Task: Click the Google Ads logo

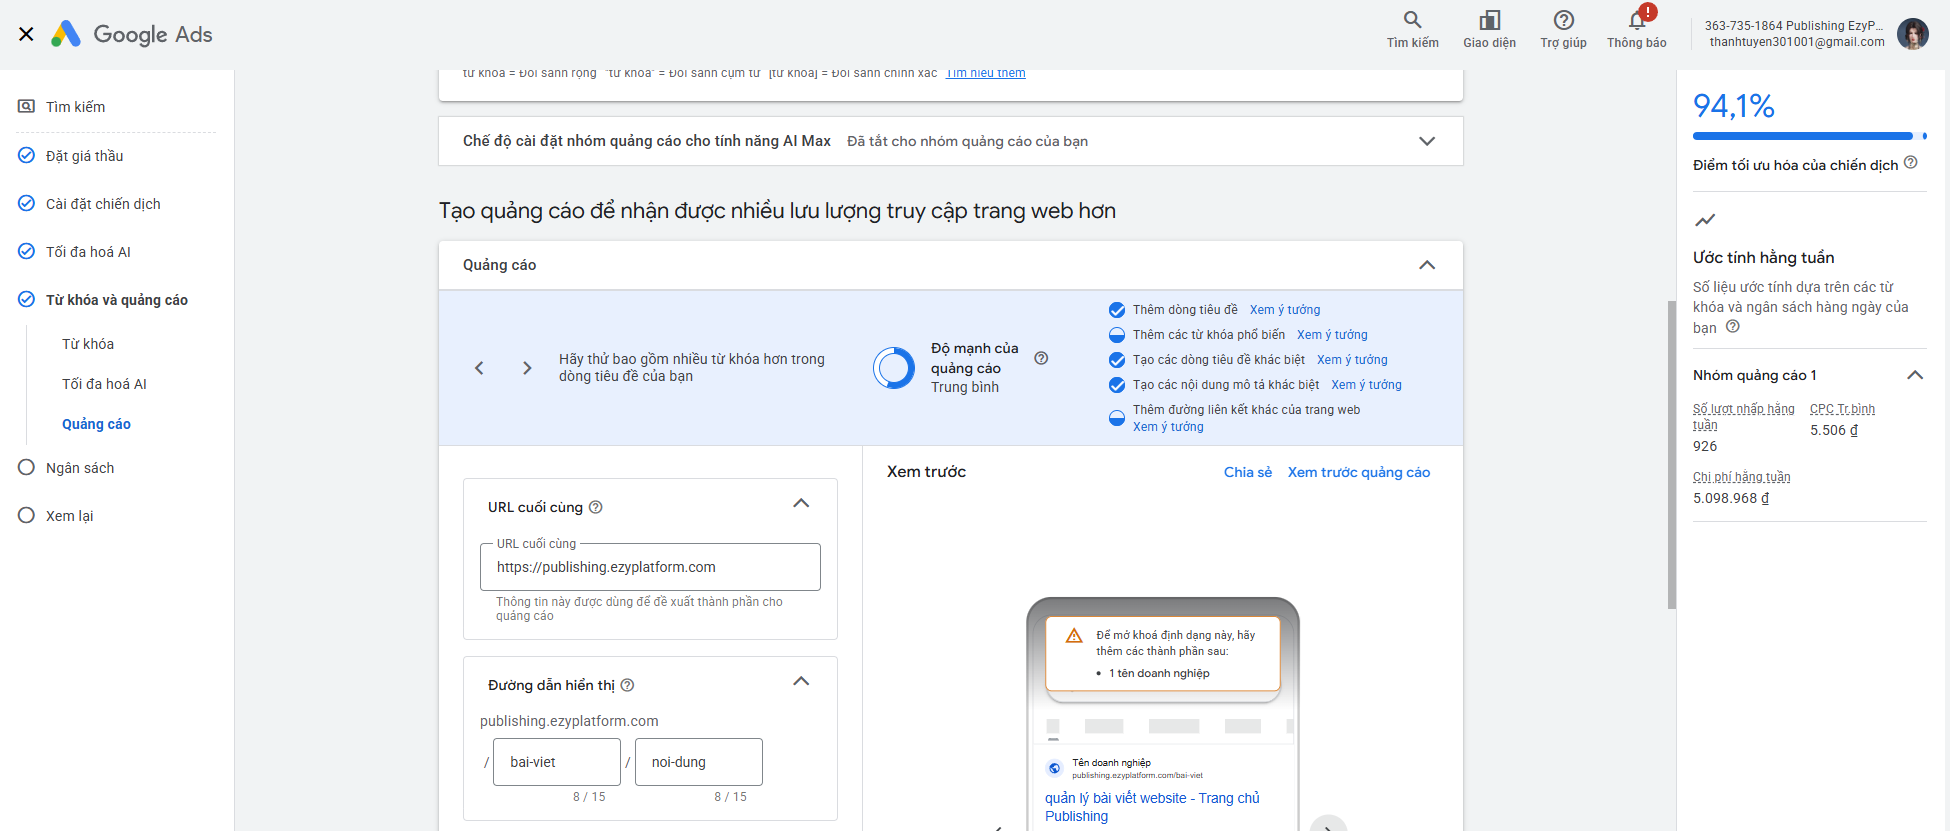Action: [x=132, y=34]
